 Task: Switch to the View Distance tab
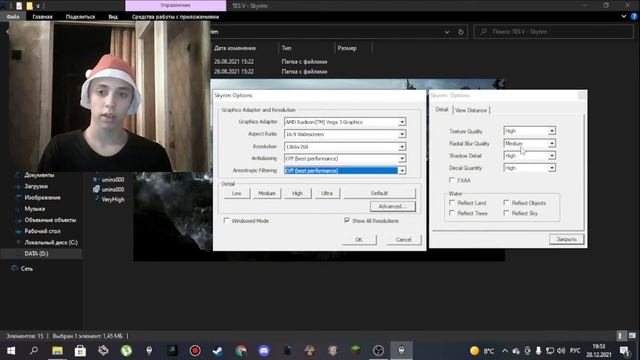[471, 110]
